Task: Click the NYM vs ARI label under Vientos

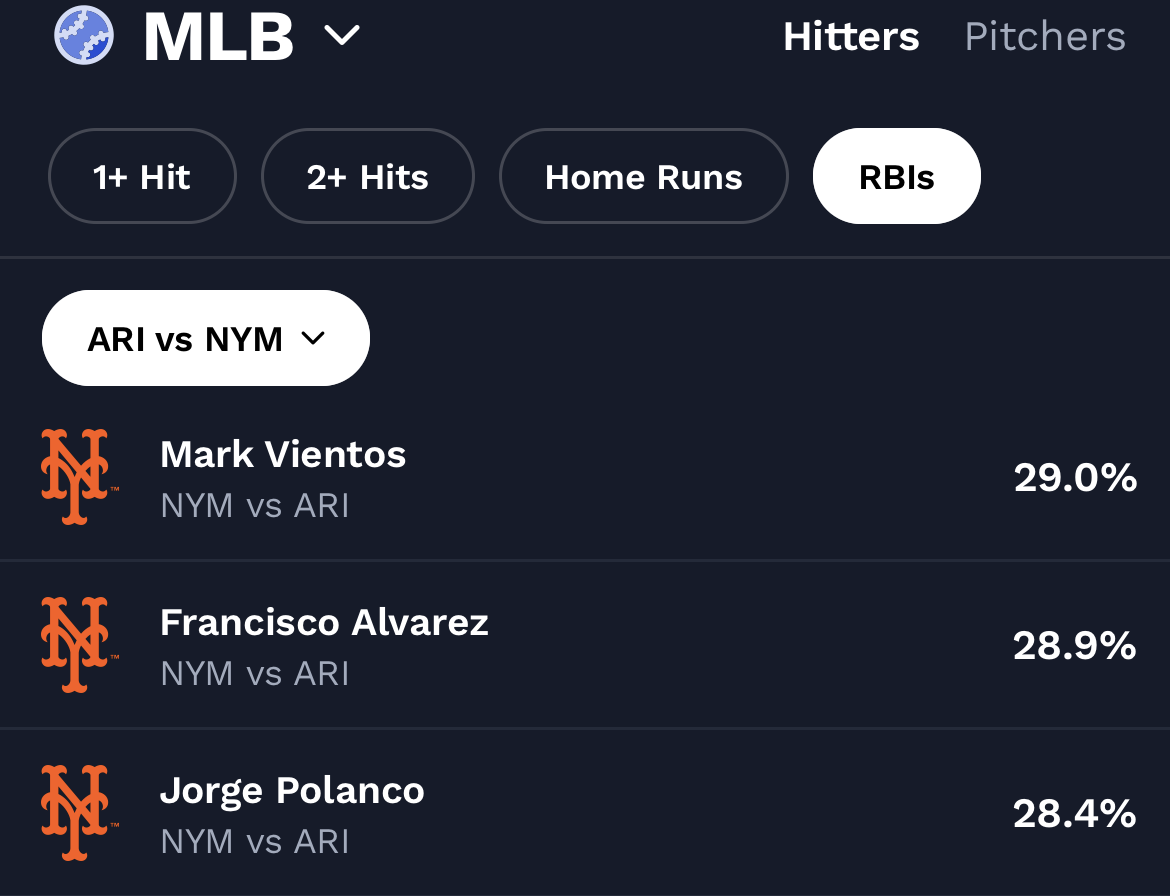Action: pyautogui.click(x=254, y=506)
